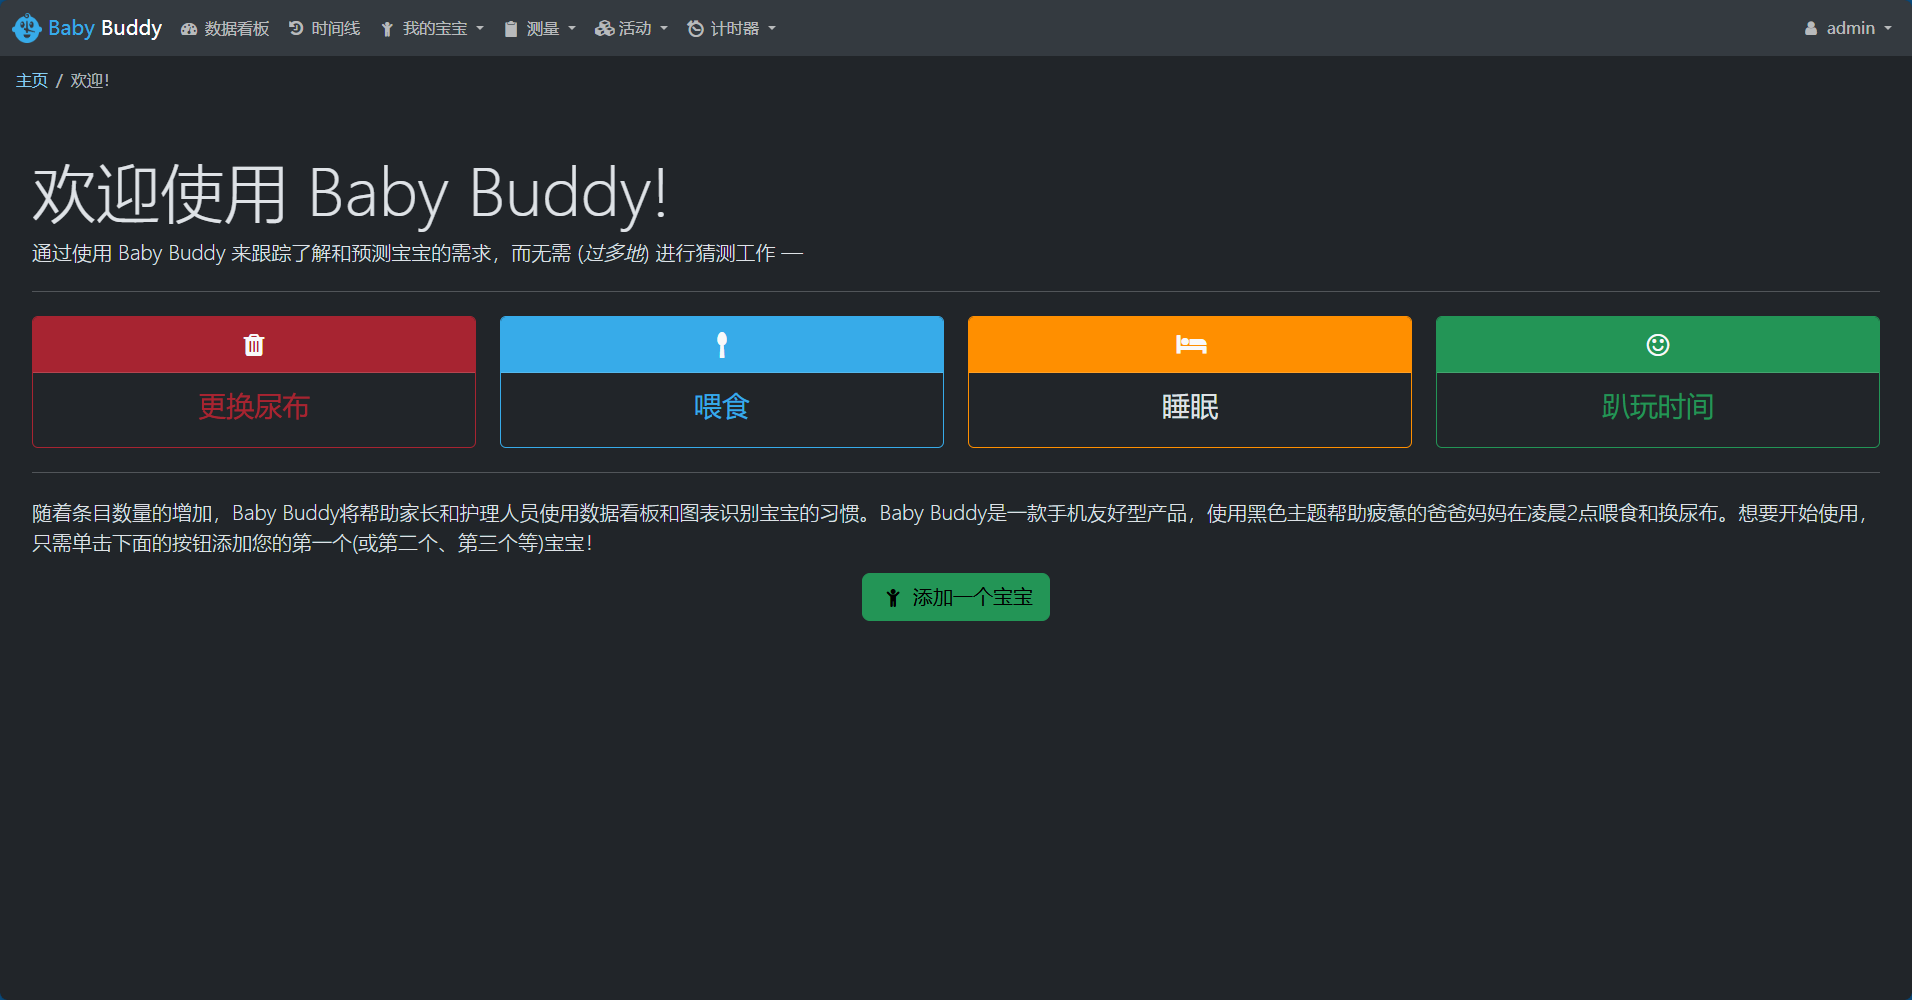1912x1000 pixels.
Task: Open the 趴玩时间 card
Action: (1658, 382)
